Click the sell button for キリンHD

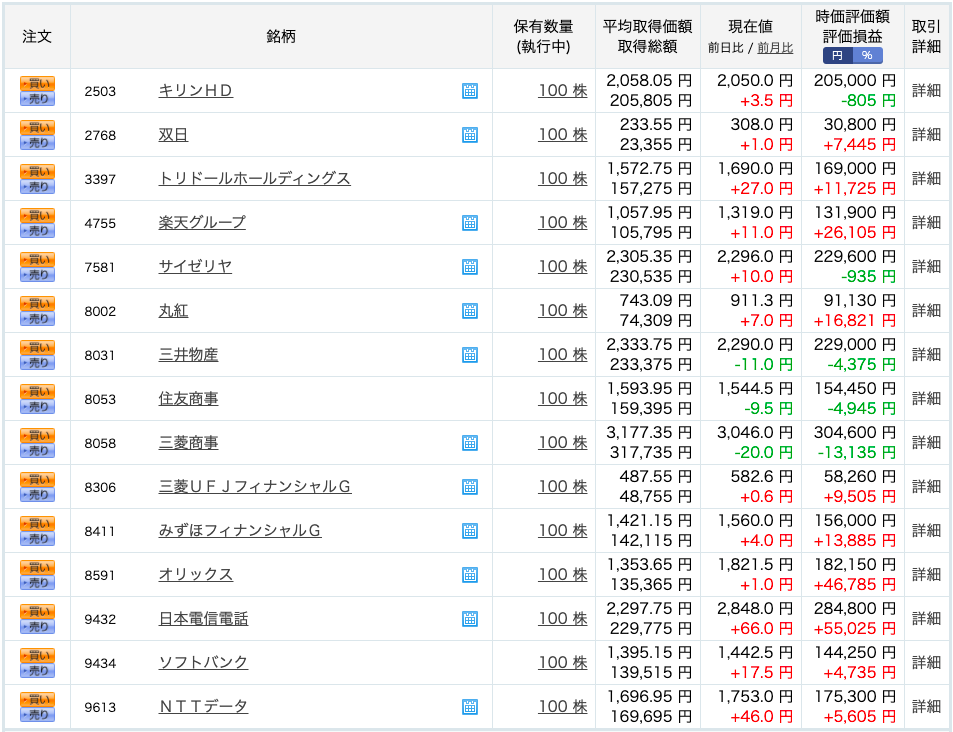coord(37,98)
